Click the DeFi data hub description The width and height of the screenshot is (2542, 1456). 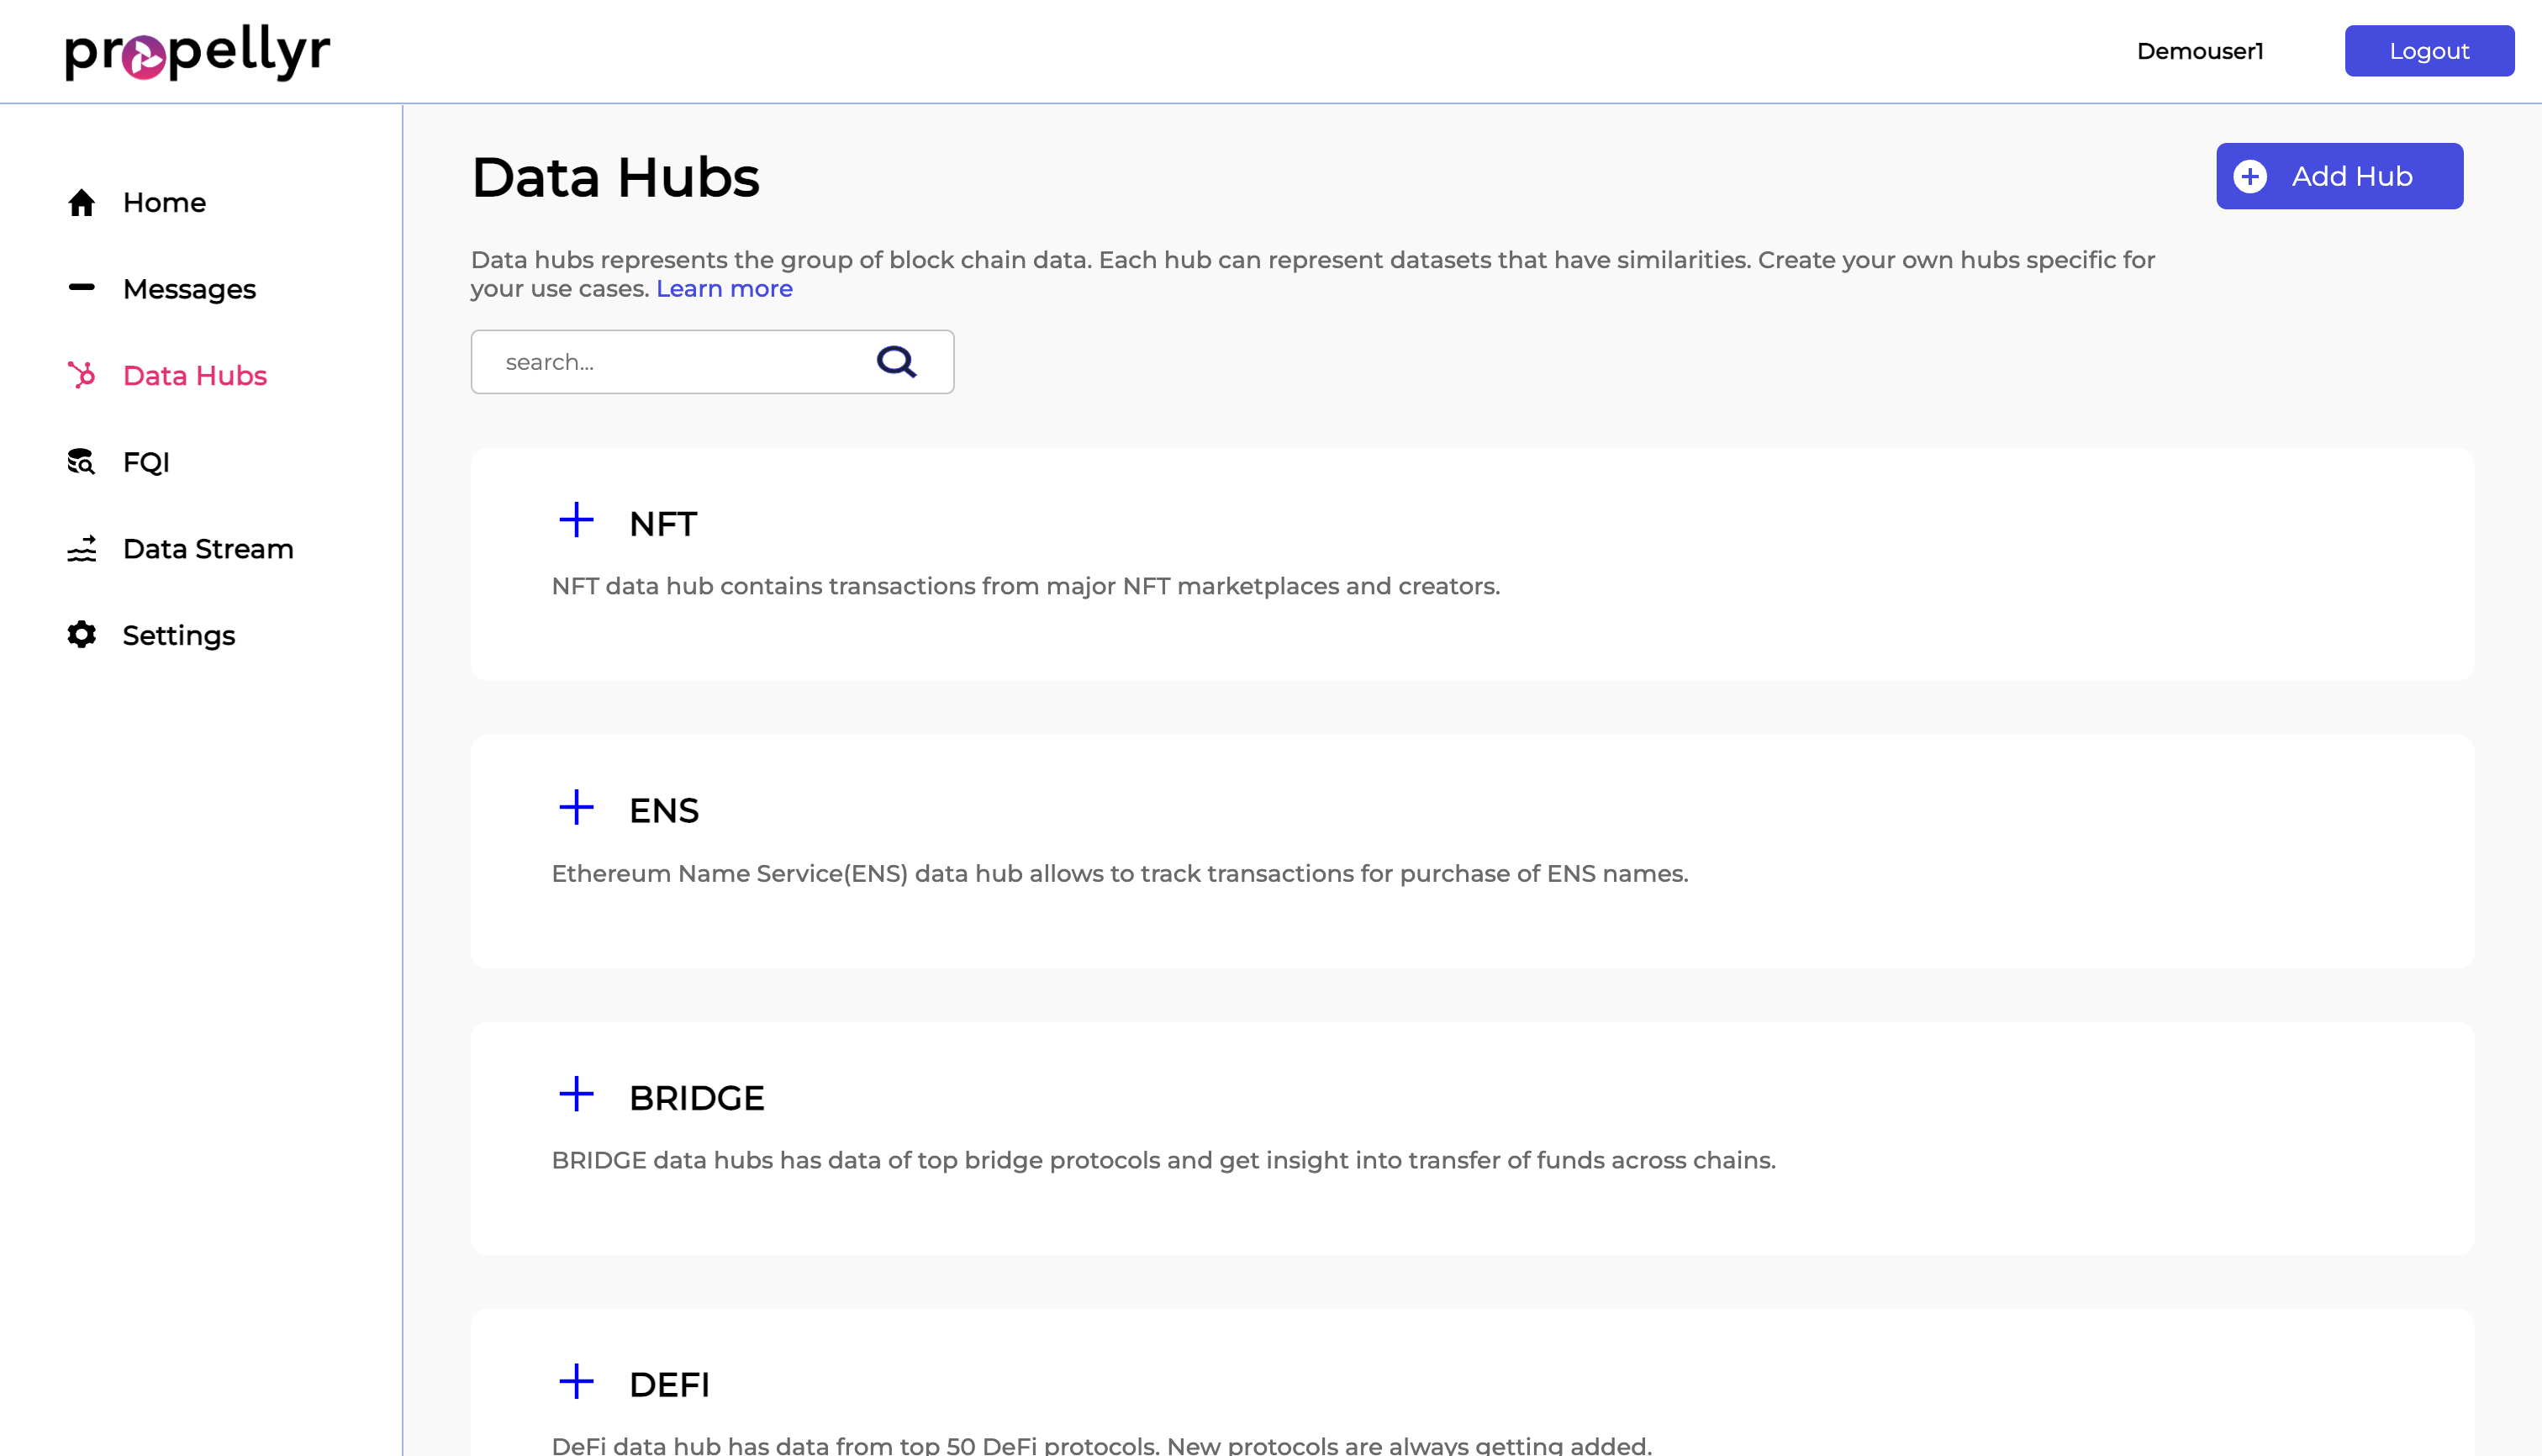[x=1102, y=1445]
